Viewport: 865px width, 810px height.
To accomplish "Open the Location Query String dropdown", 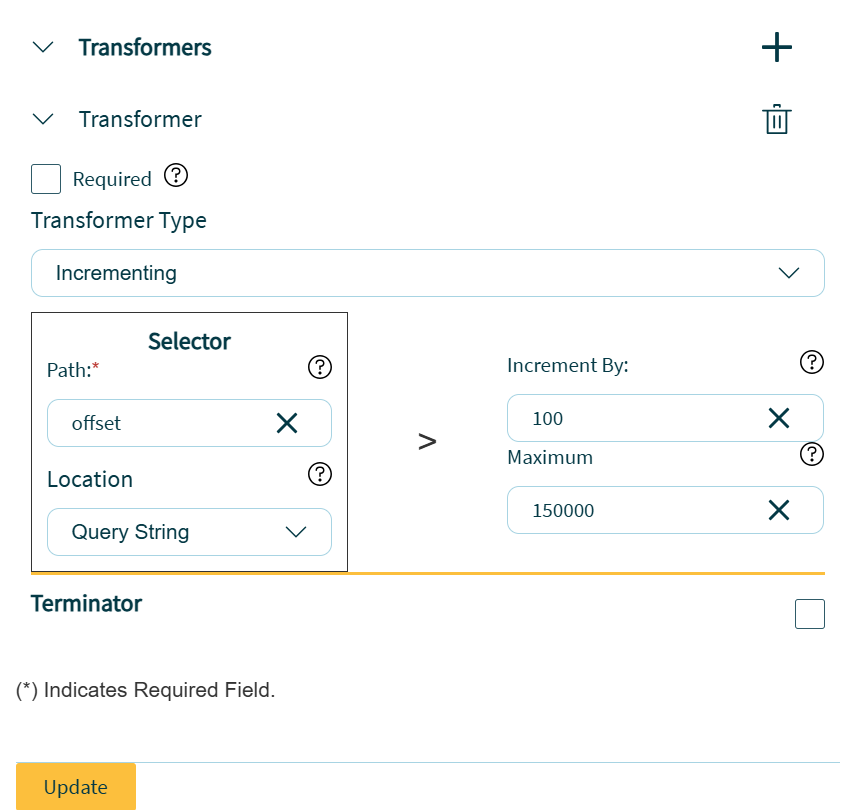I will pyautogui.click(x=189, y=532).
